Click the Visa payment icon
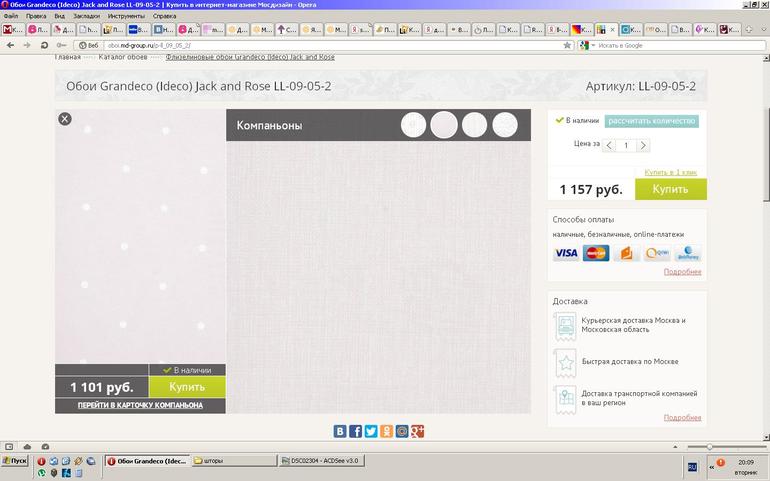 coord(566,253)
